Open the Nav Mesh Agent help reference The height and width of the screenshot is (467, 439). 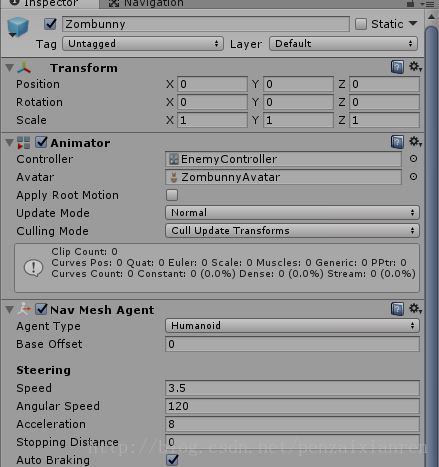(397, 309)
